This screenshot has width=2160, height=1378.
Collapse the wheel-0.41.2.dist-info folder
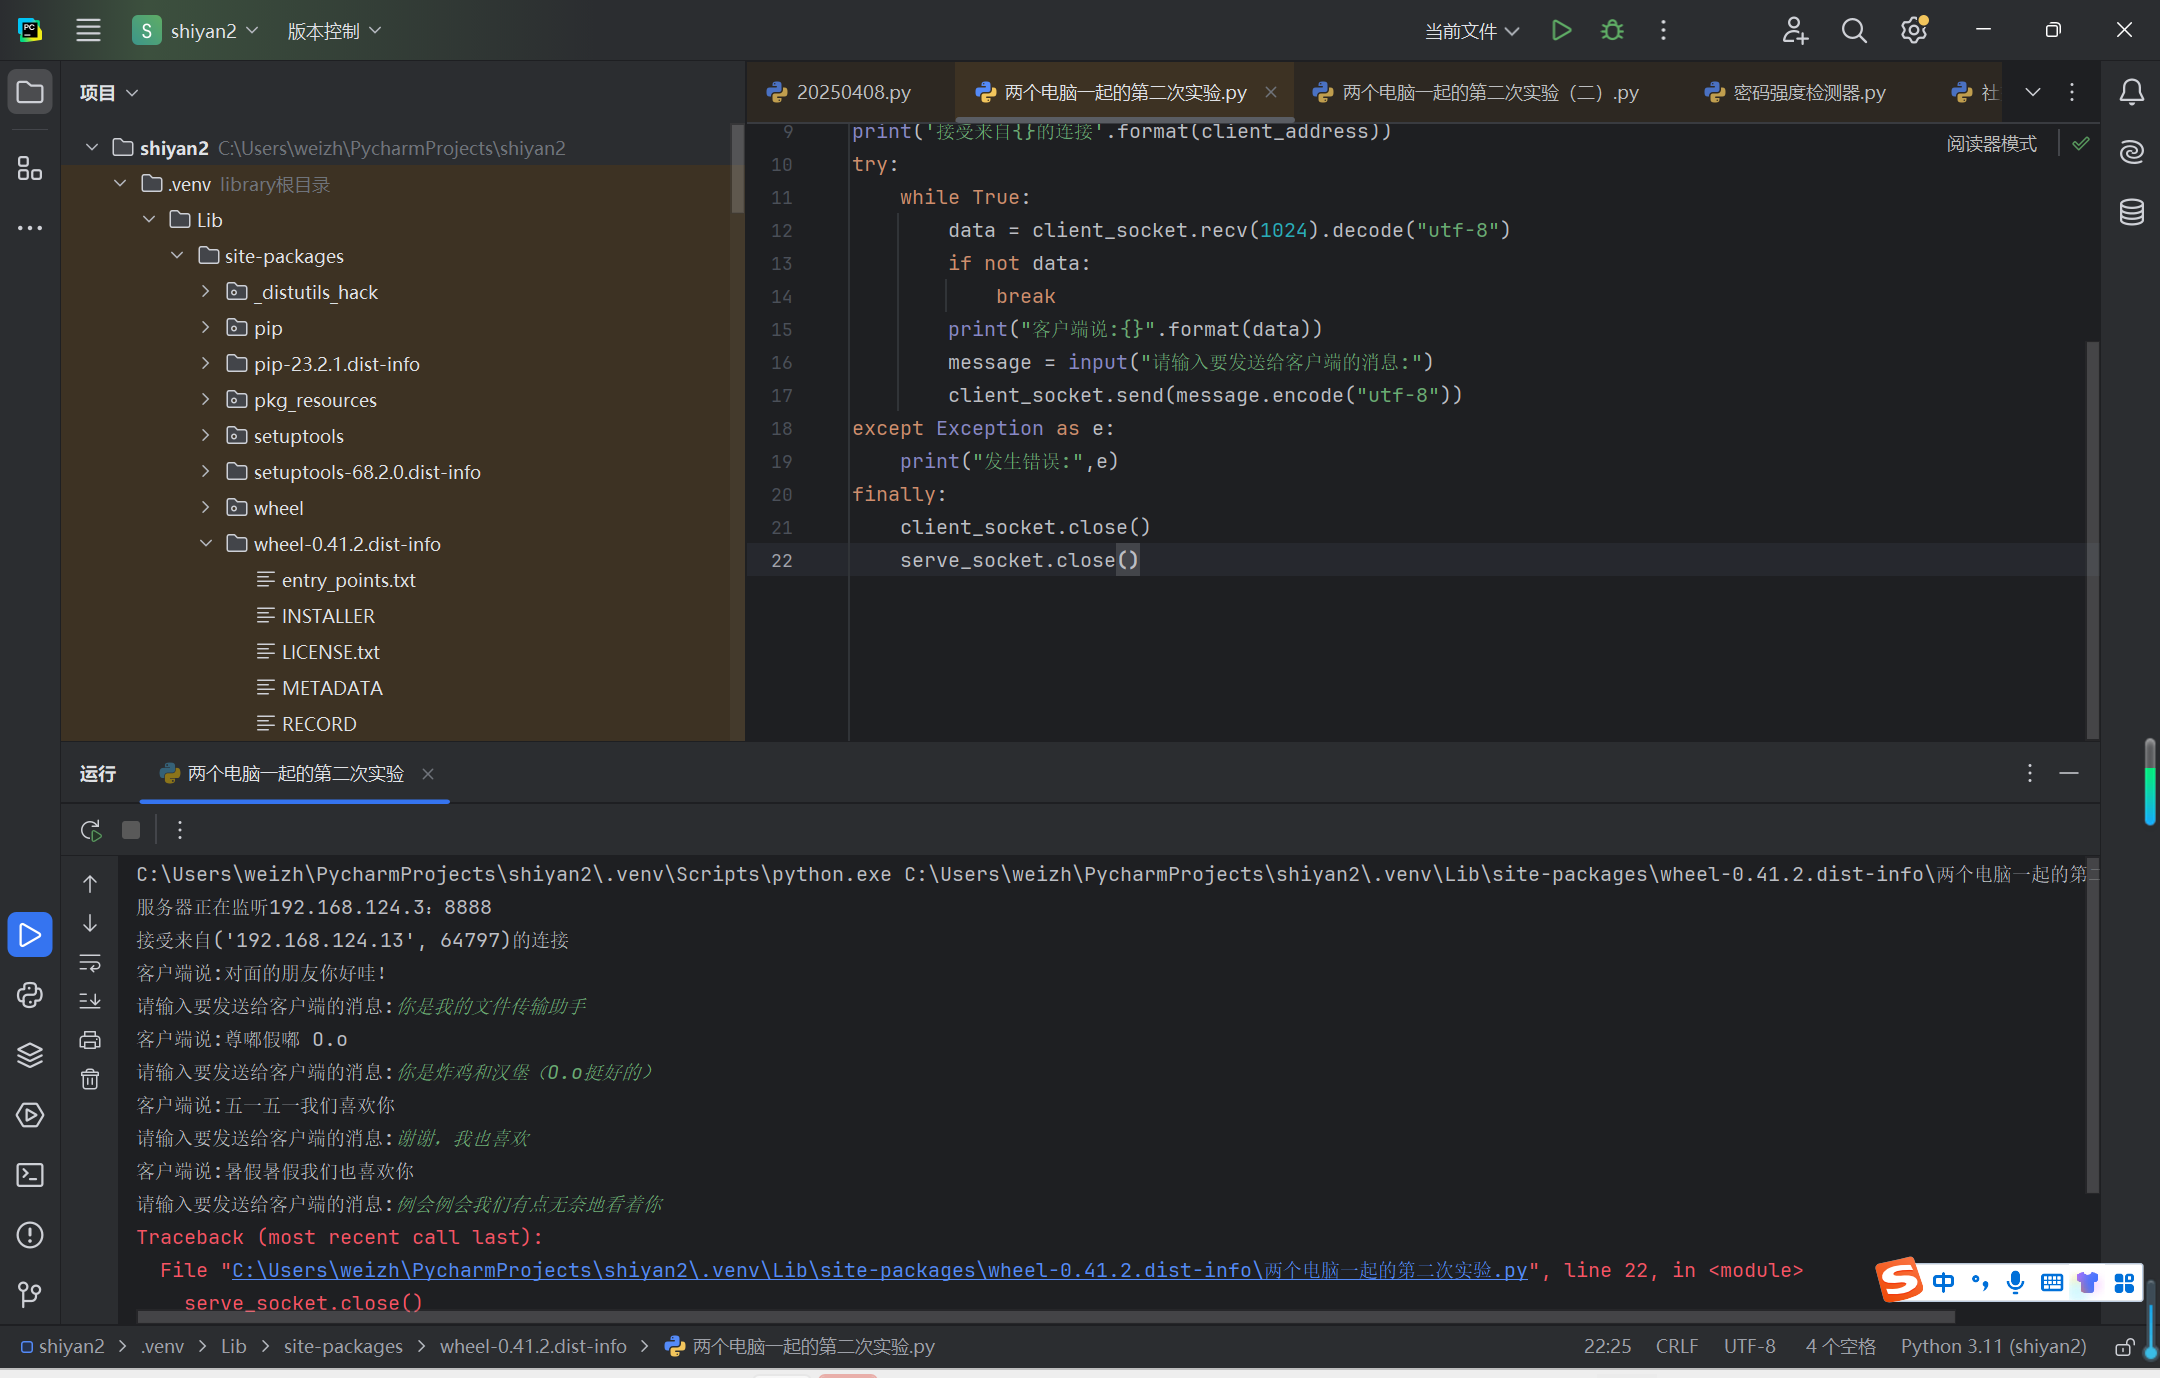tap(206, 544)
